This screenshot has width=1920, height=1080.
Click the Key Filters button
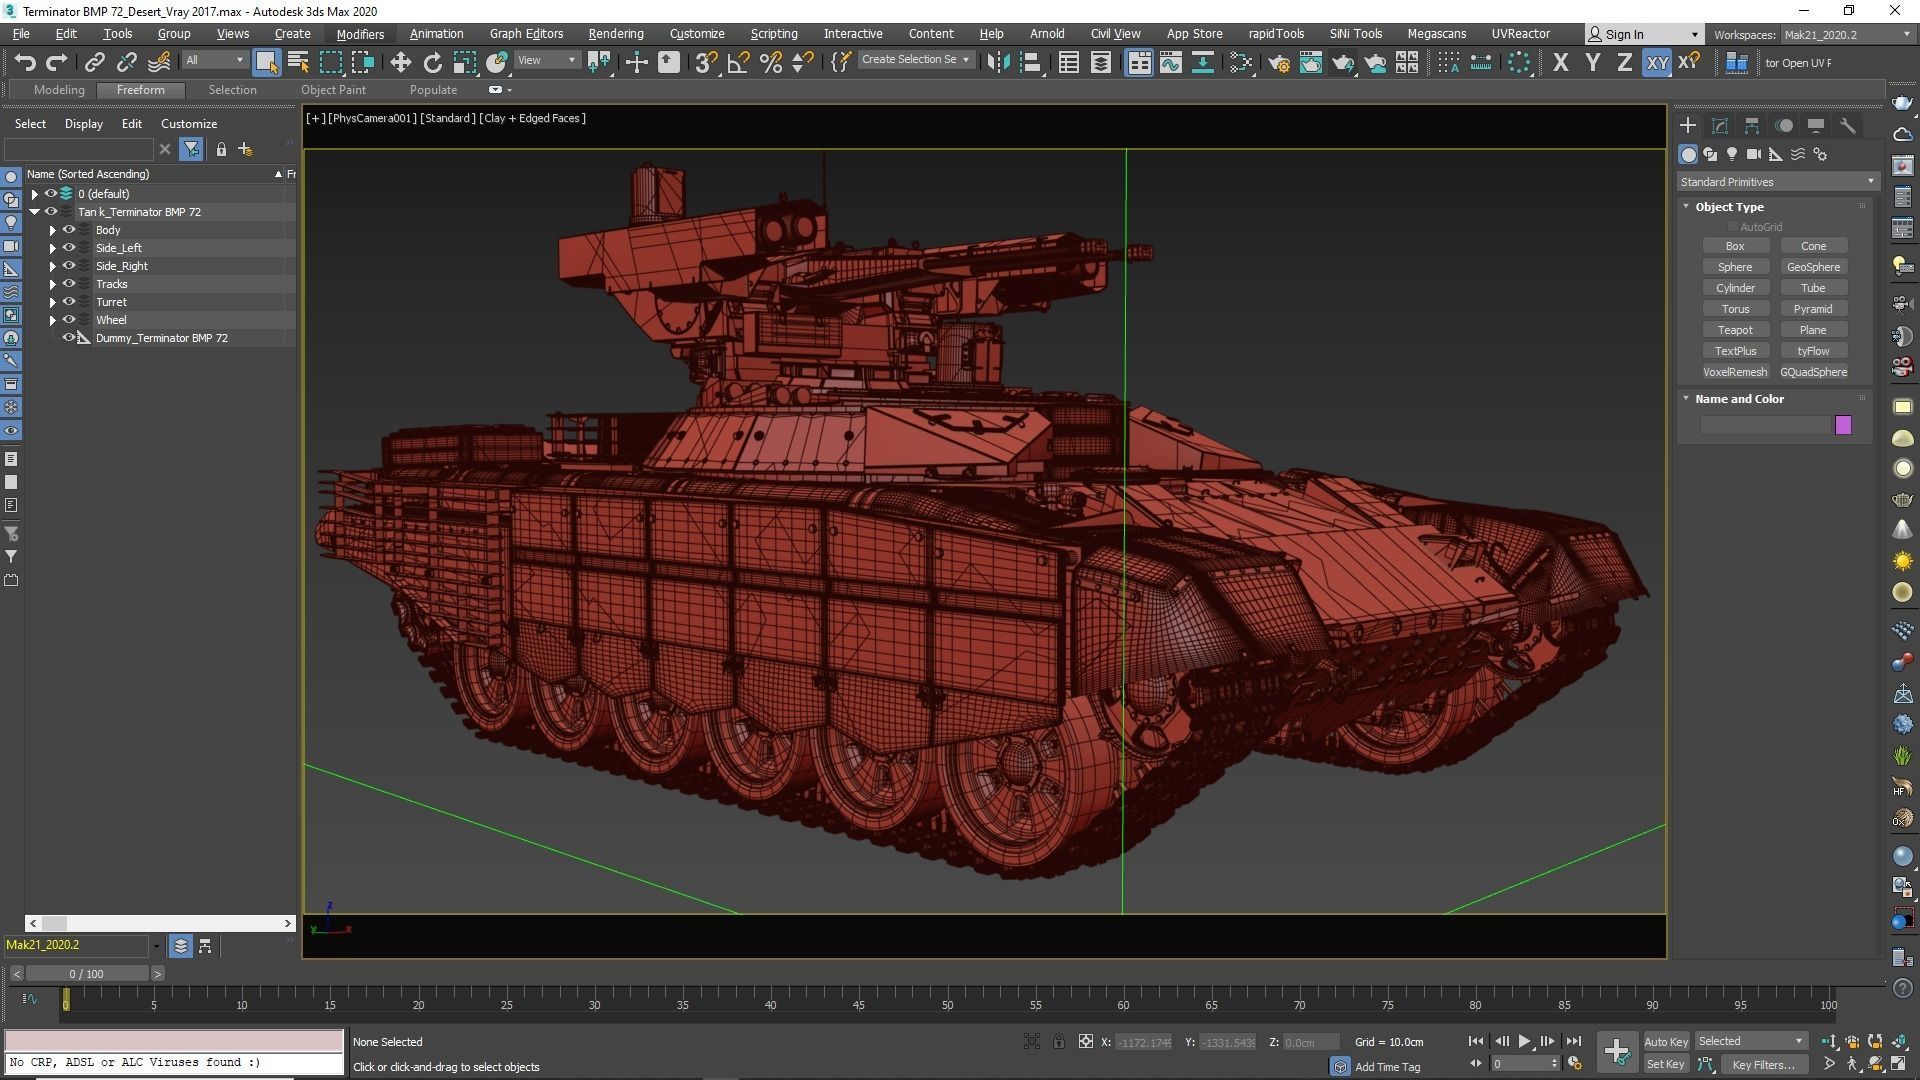click(x=1763, y=1064)
